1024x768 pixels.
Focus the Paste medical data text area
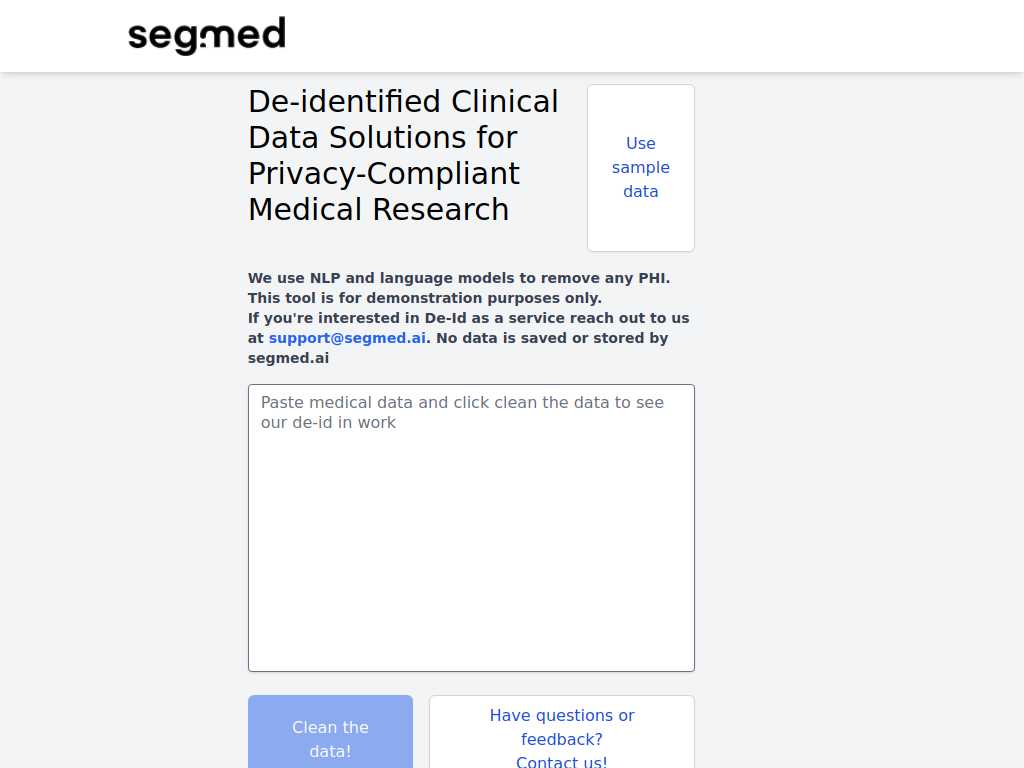[472, 528]
